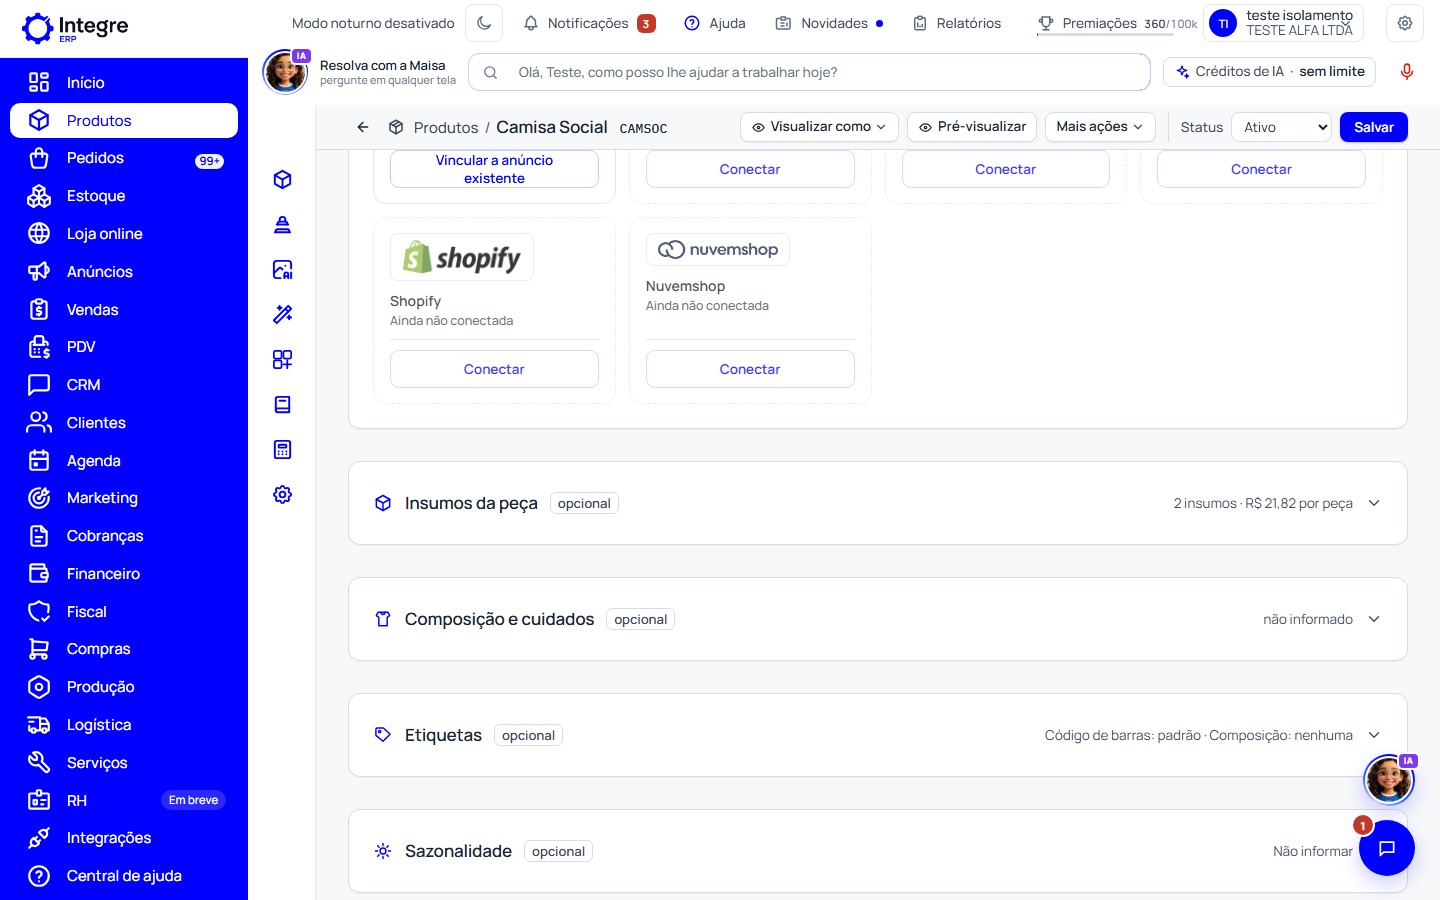1440x900 pixels.
Task: Open Agenda calendar icon
Action: [x=39, y=461]
